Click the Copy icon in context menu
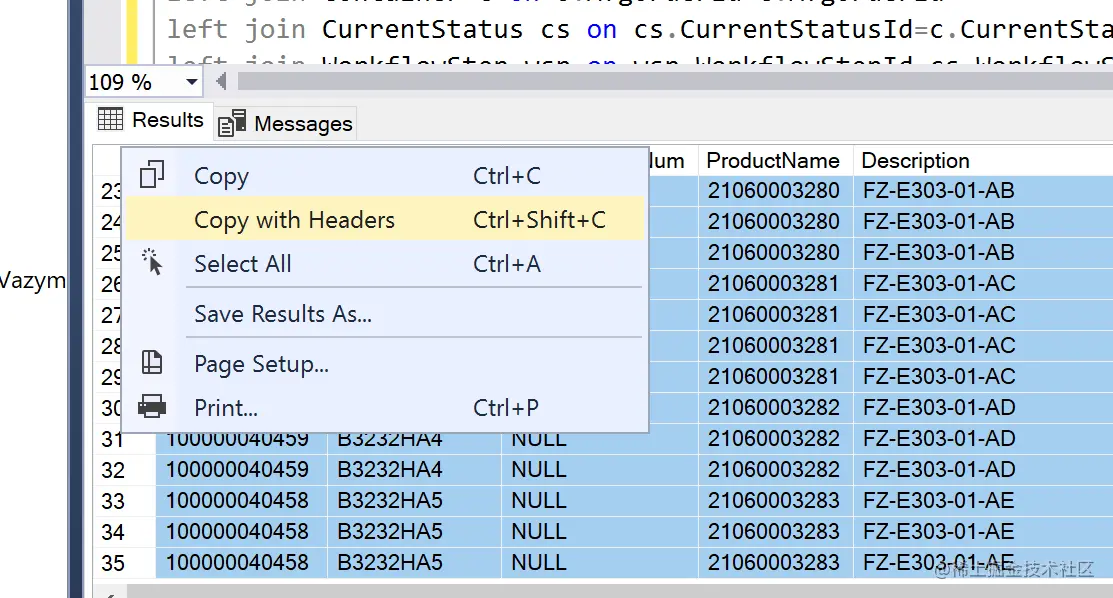This screenshot has height=598, width=1113. 152,175
